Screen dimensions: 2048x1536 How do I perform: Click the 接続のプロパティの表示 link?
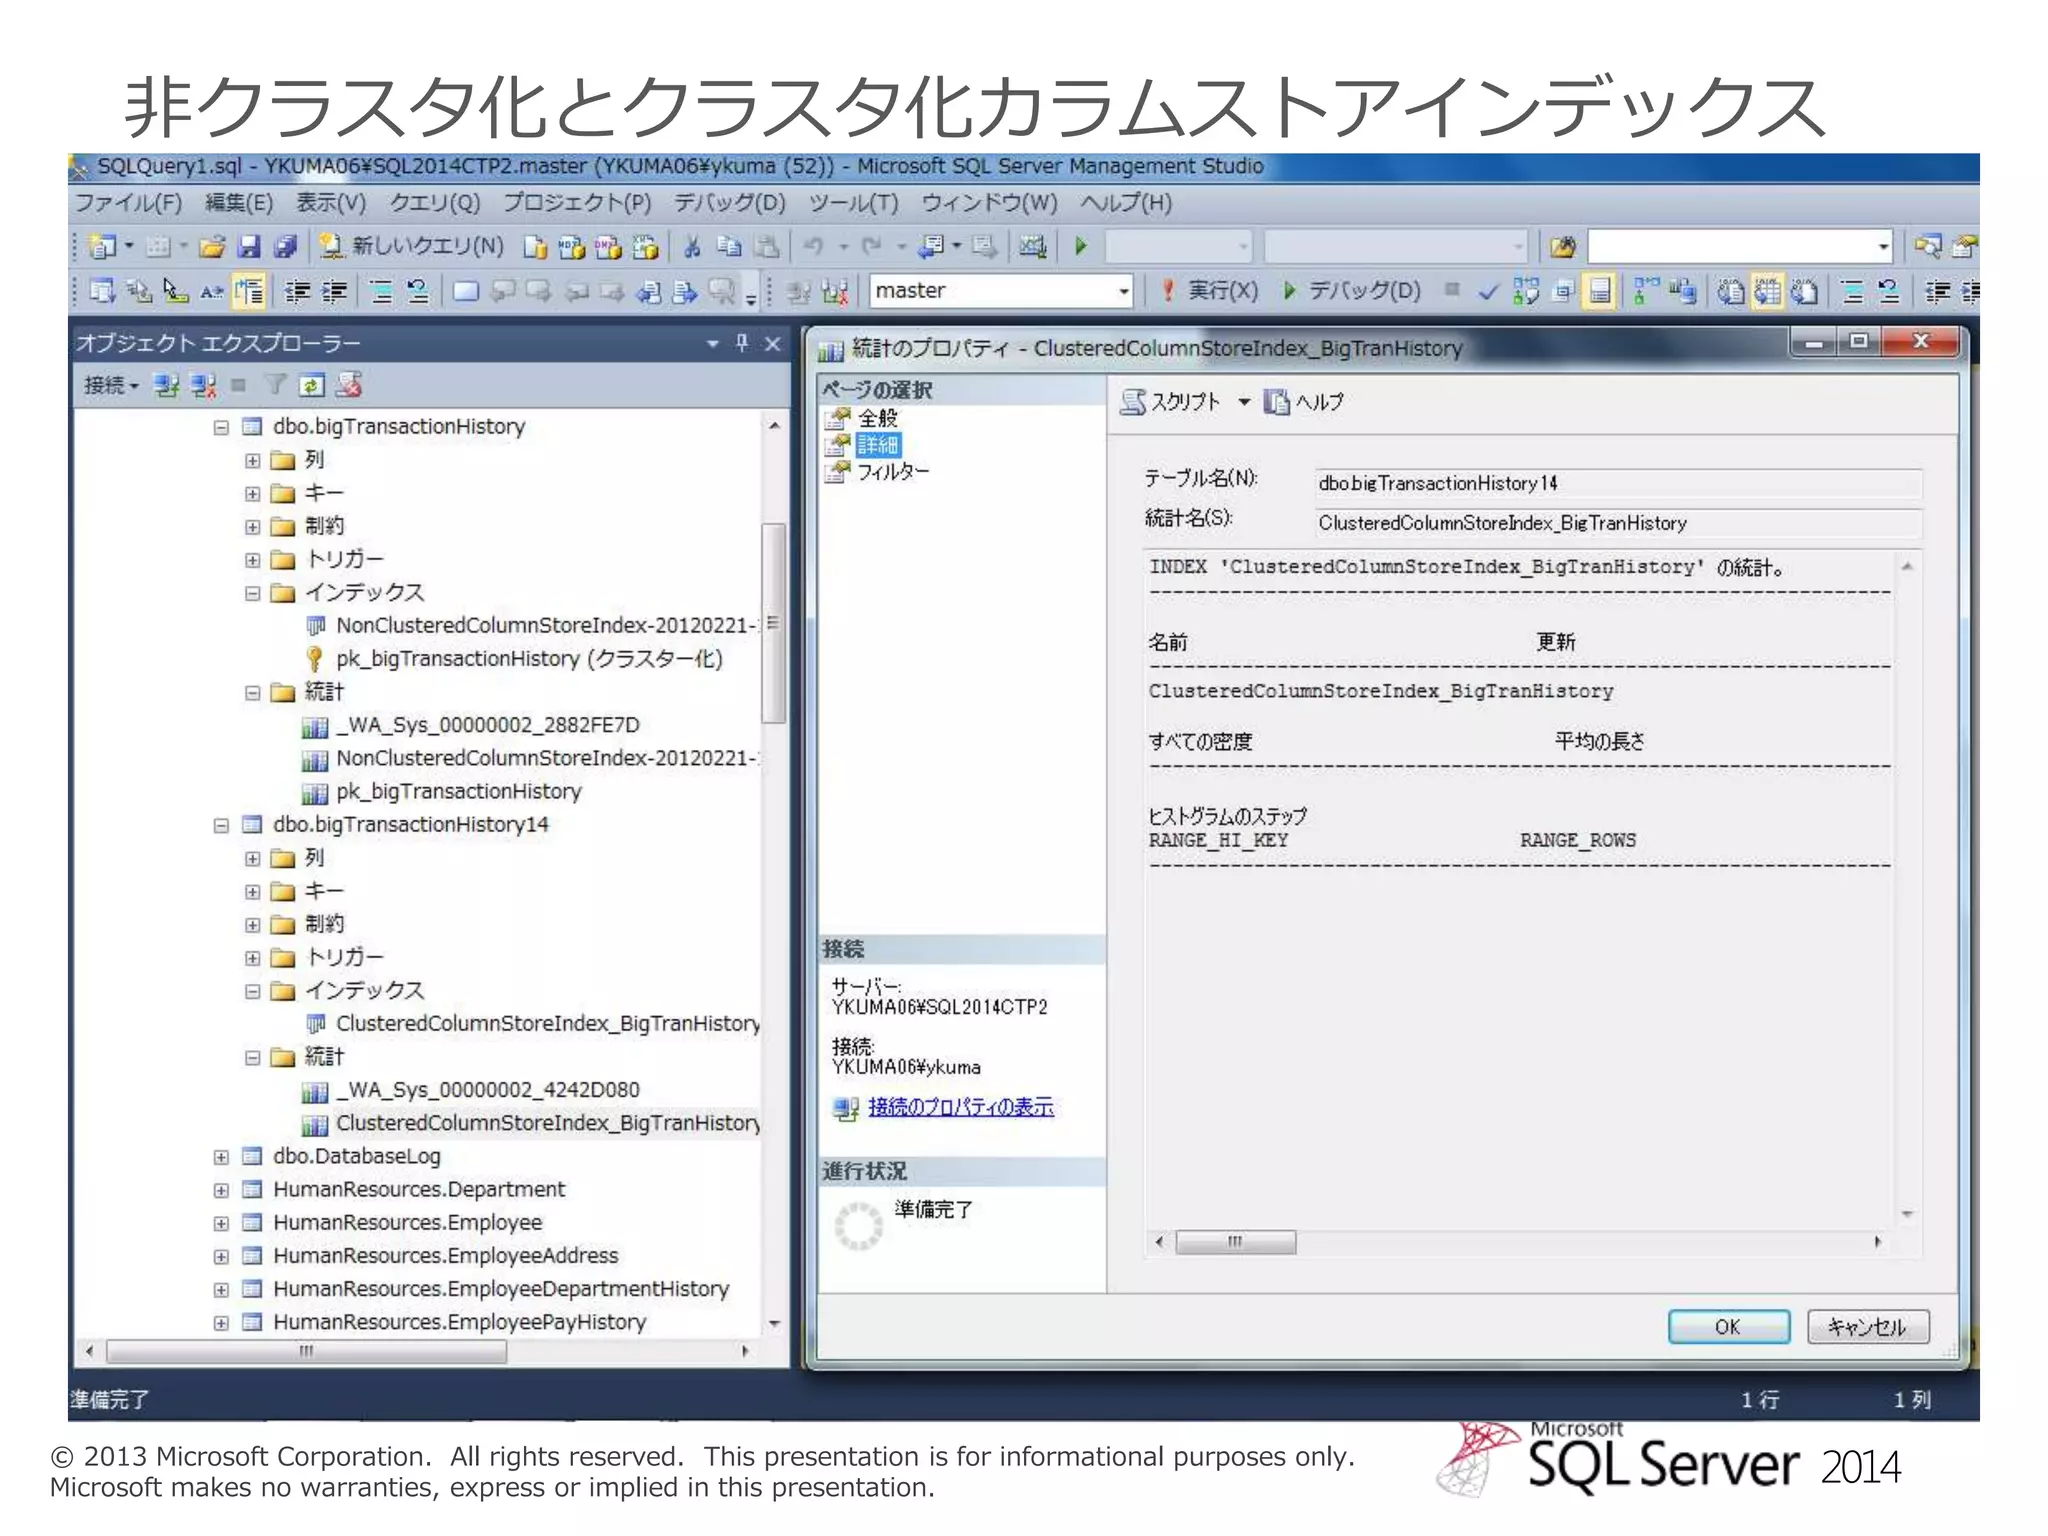tap(960, 1107)
